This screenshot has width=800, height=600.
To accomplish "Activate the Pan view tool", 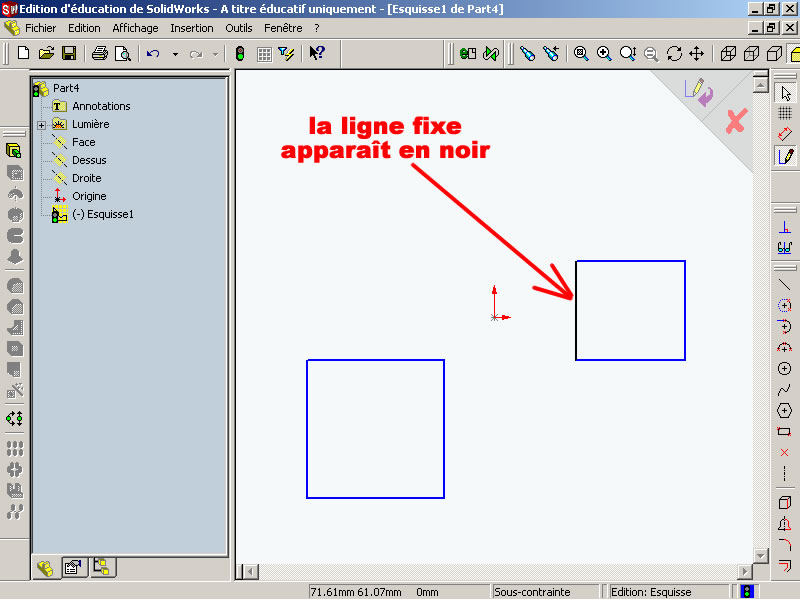I will point(696,53).
